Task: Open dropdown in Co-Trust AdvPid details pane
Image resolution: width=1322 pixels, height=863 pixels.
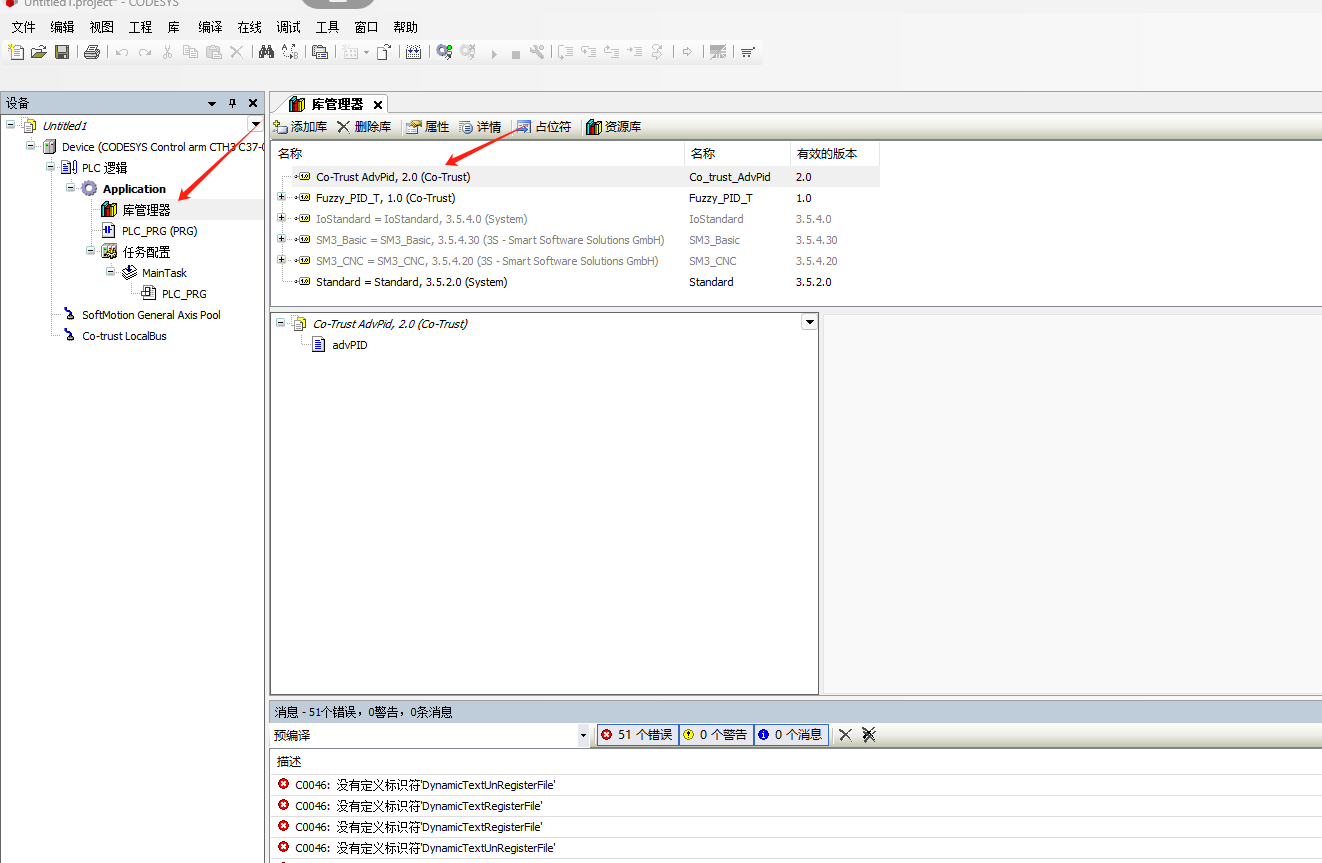Action: [x=809, y=322]
